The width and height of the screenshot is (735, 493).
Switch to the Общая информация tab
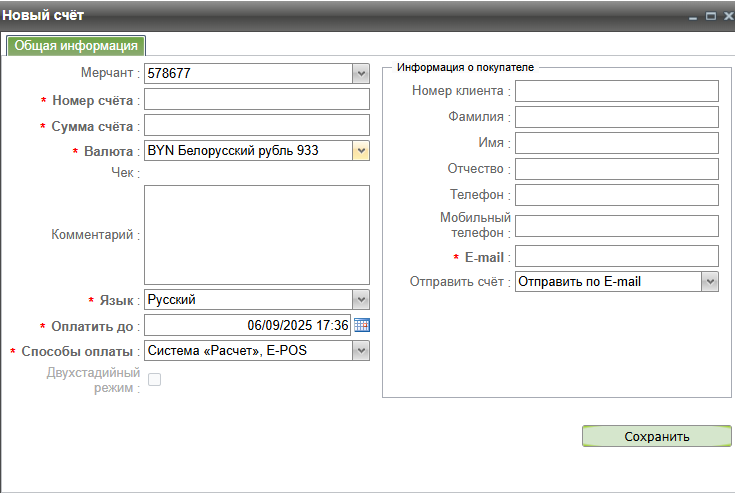76,46
